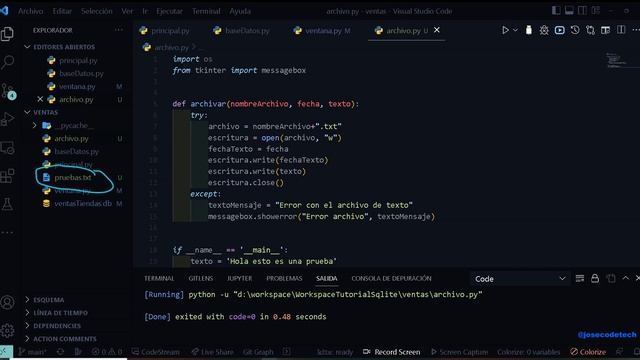The width and height of the screenshot is (640, 360).
Task: Close archivo.py in open editors list
Action: (40, 99)
